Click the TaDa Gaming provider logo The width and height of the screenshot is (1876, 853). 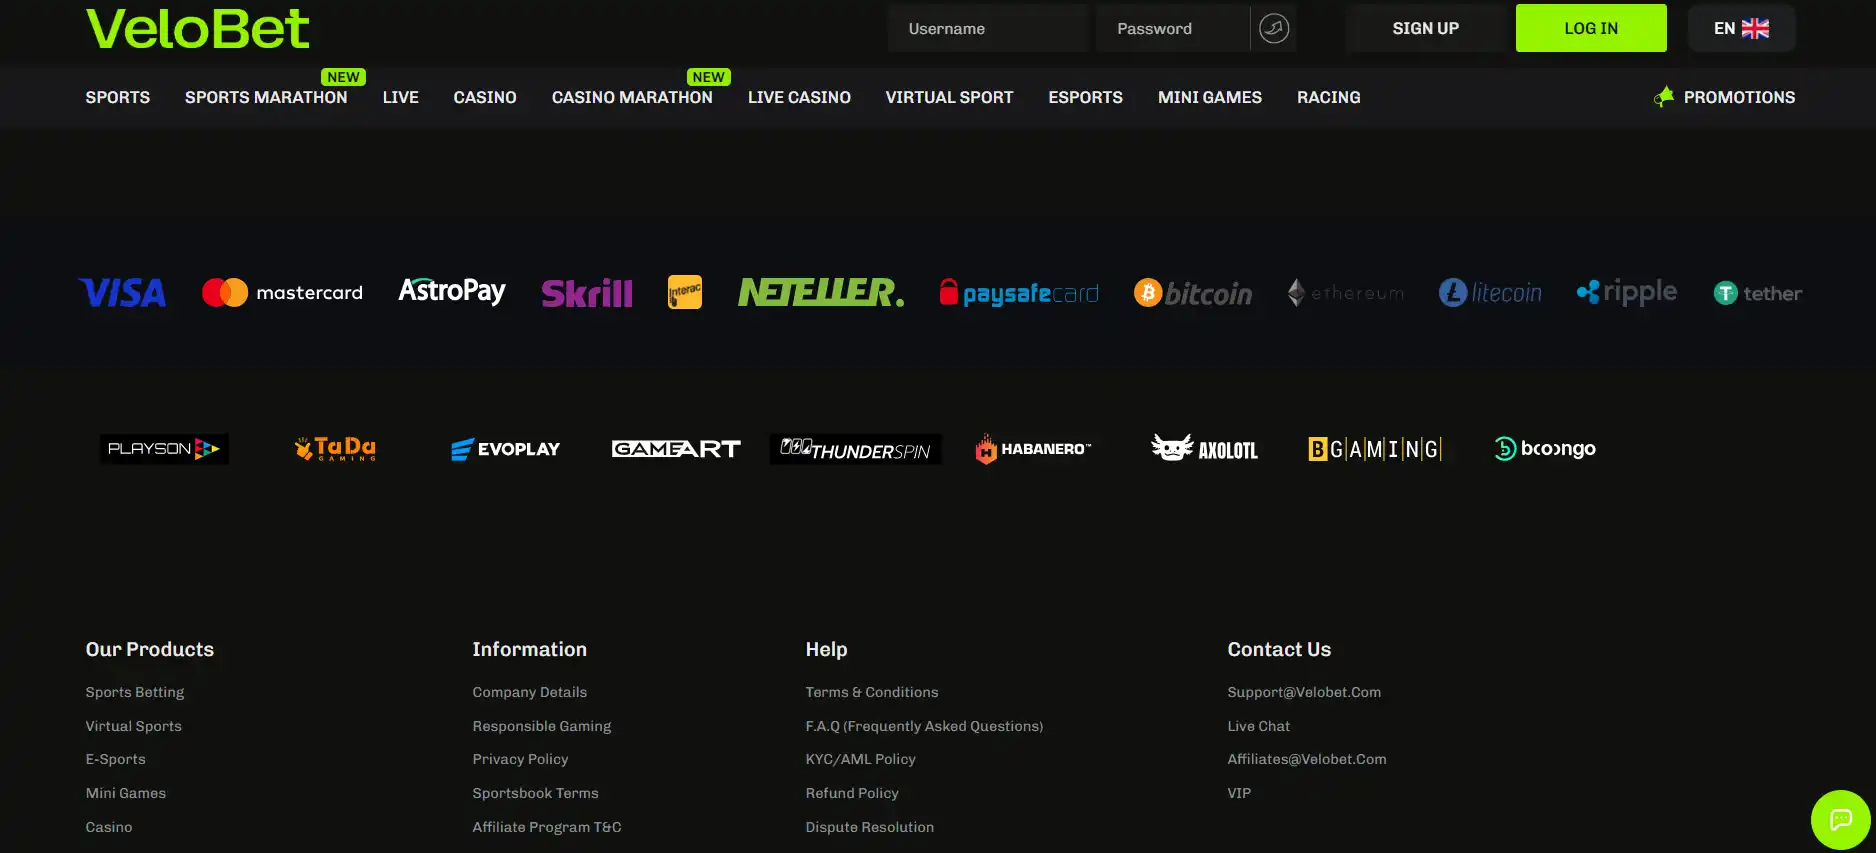click(x=336, y=449)
